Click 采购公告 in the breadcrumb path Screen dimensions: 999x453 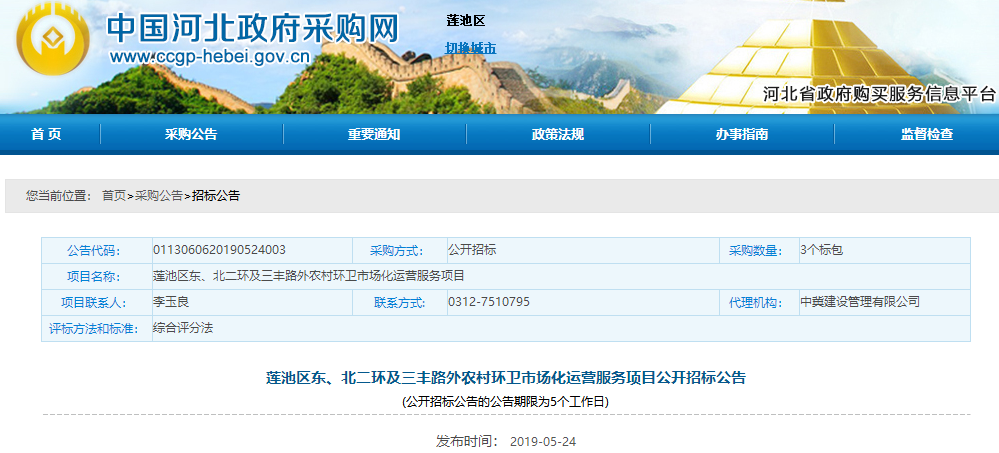(x=159, y=196)
